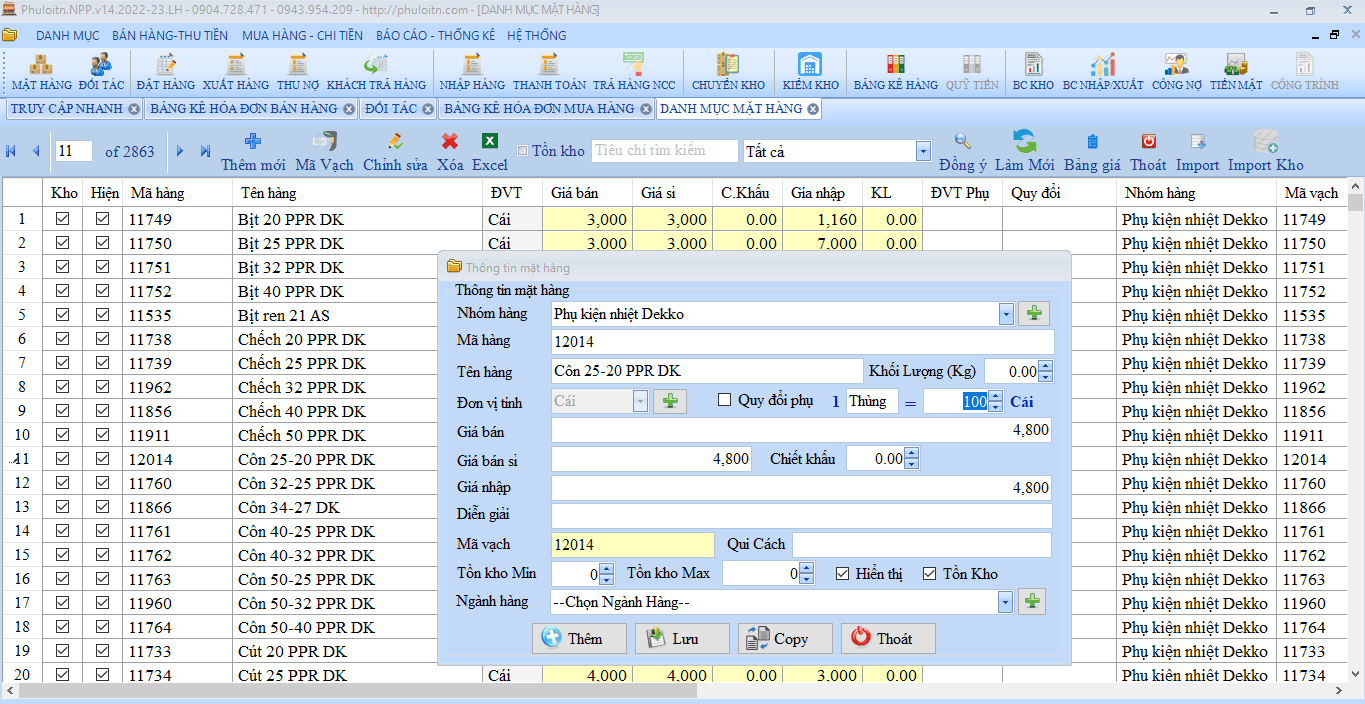Toggle the Tồn Kho checkbox in dialog

929,574
